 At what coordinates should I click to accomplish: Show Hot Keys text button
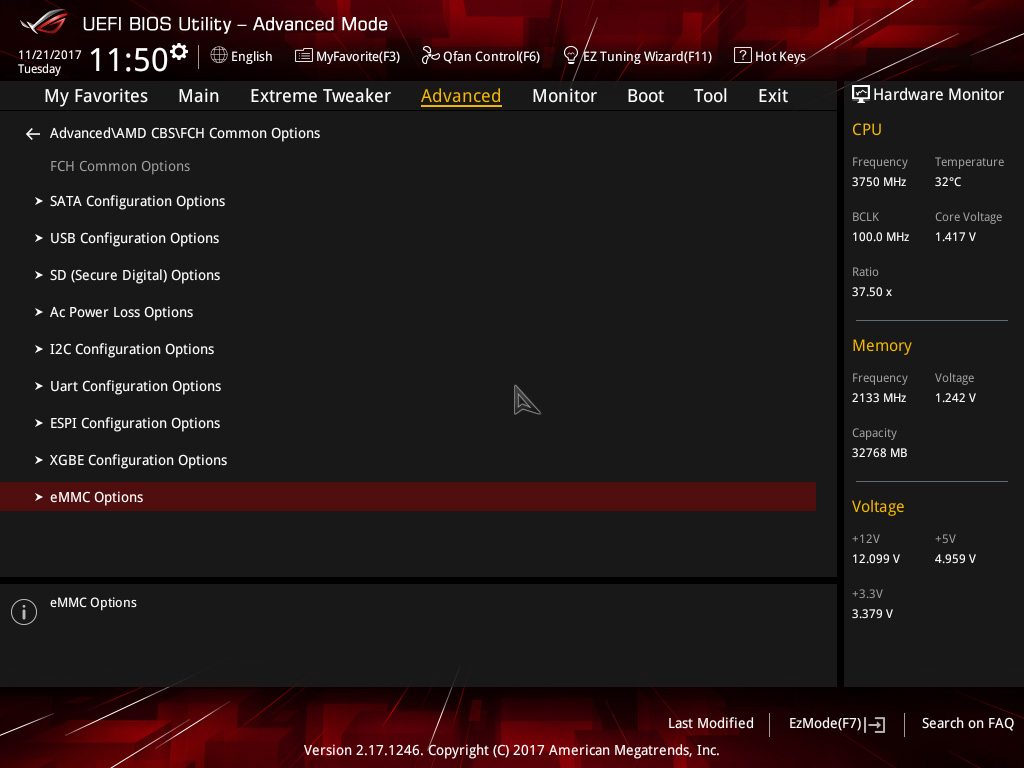(780, 56)
